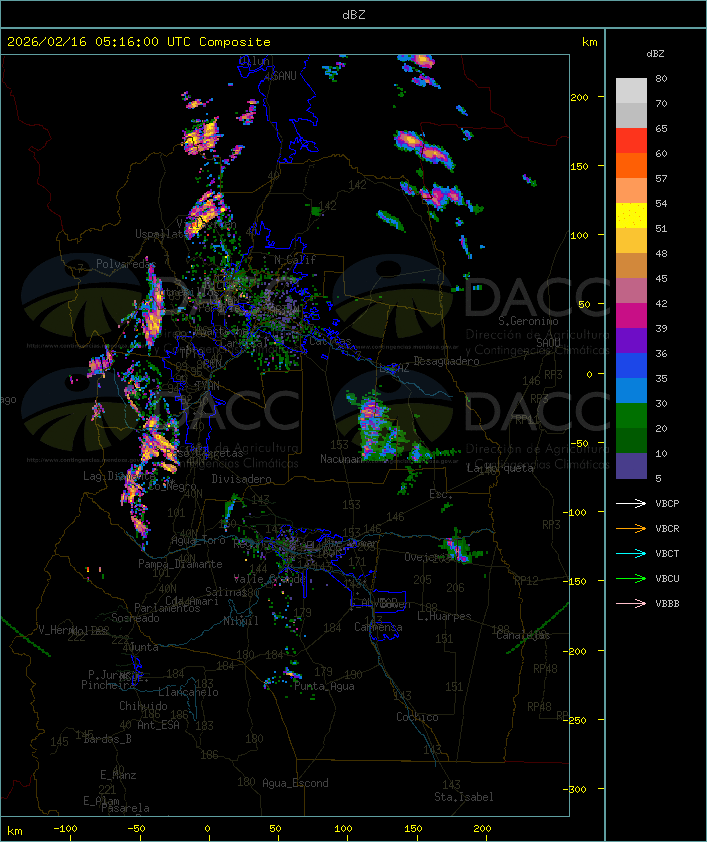Click the Punta_Agua map label

(x=324, y=686)
